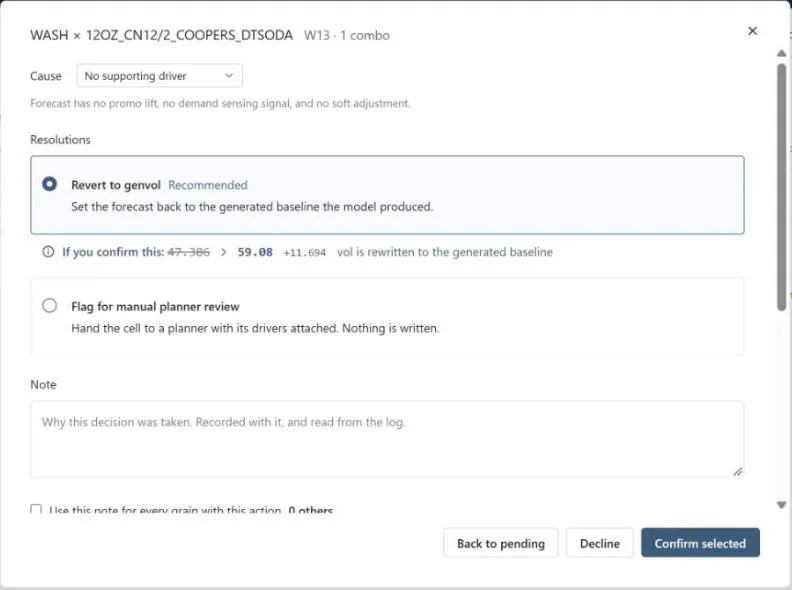The height and width of the screenshot is (590, 792).
Task: Click the 'W13 · 1 combo' header text
Action: pyautogui.click(x=346, y=35)
